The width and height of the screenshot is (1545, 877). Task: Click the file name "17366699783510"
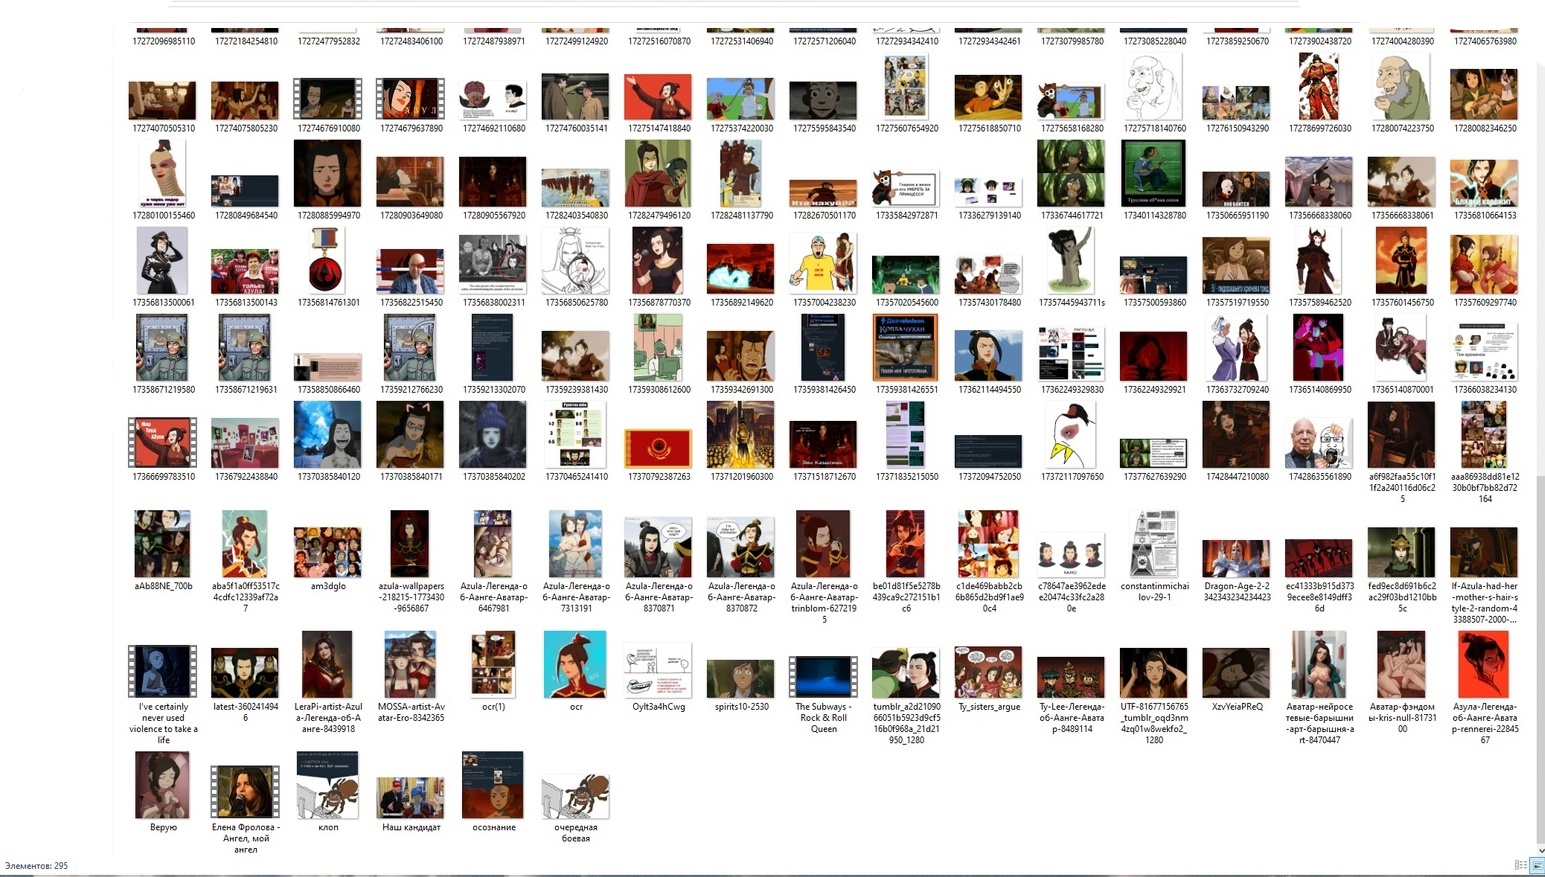(163, 477)
